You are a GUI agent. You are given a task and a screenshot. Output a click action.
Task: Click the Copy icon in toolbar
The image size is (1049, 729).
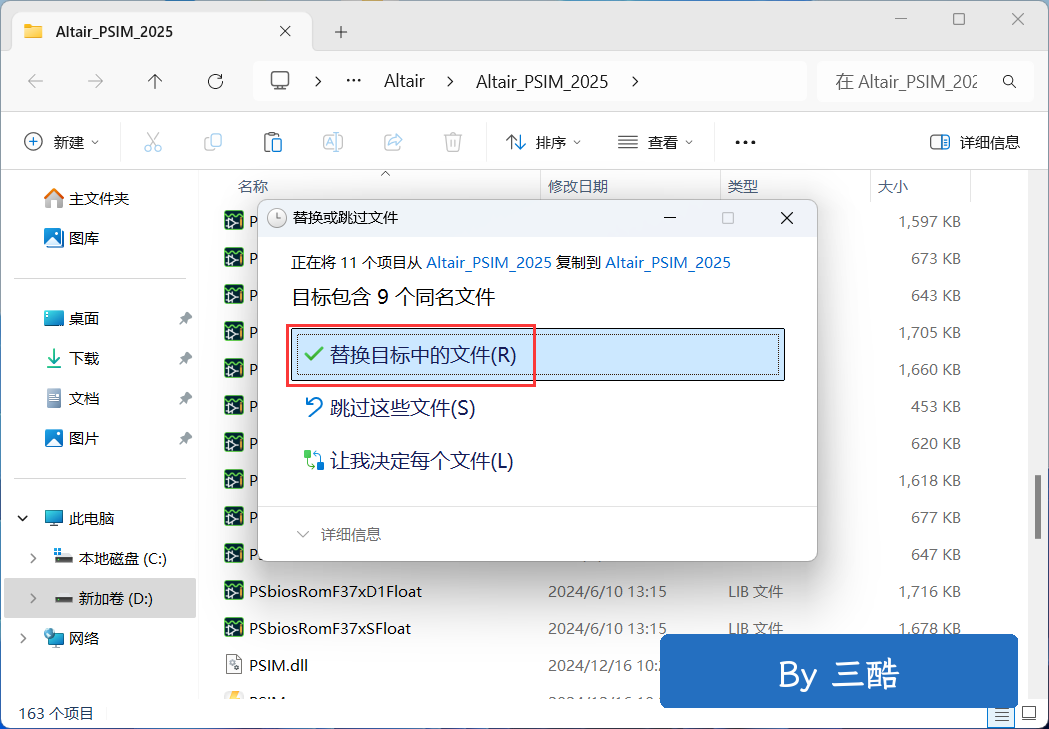coord(213,142)
